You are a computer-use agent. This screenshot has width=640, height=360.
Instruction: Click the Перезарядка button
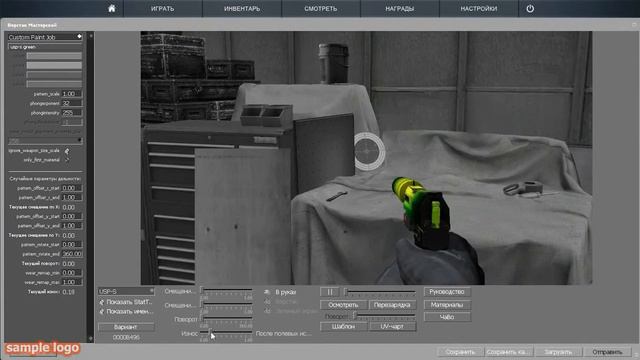[x=392, y=305]
